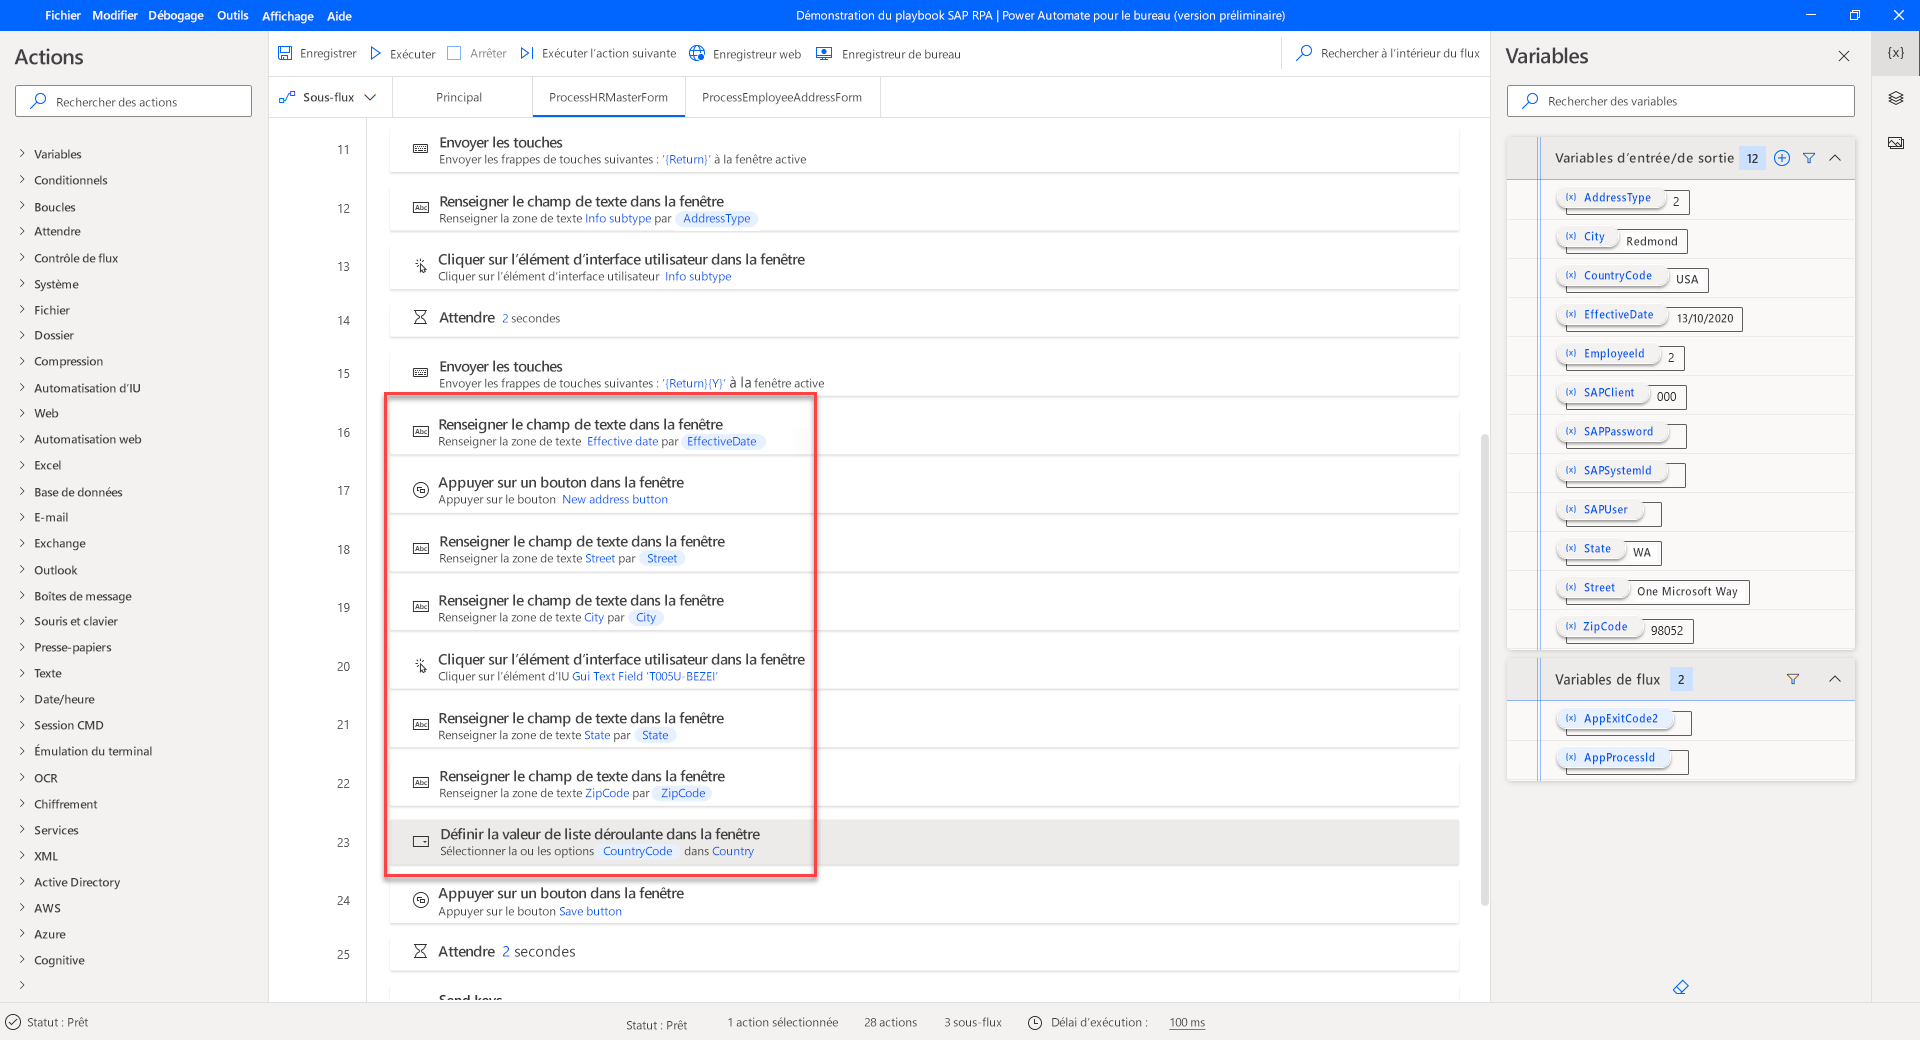Click the eraser icon under variables
Image resolution: width=1920 pixels, height=1040 pixels.
tap(1681, 987)
